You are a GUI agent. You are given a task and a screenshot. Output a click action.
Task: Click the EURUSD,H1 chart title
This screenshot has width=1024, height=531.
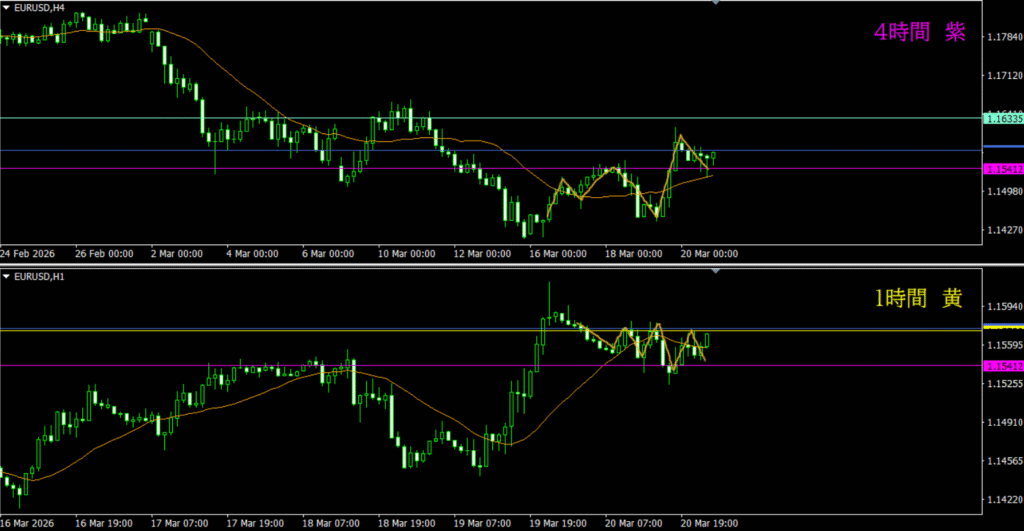[x=38, y=275]
